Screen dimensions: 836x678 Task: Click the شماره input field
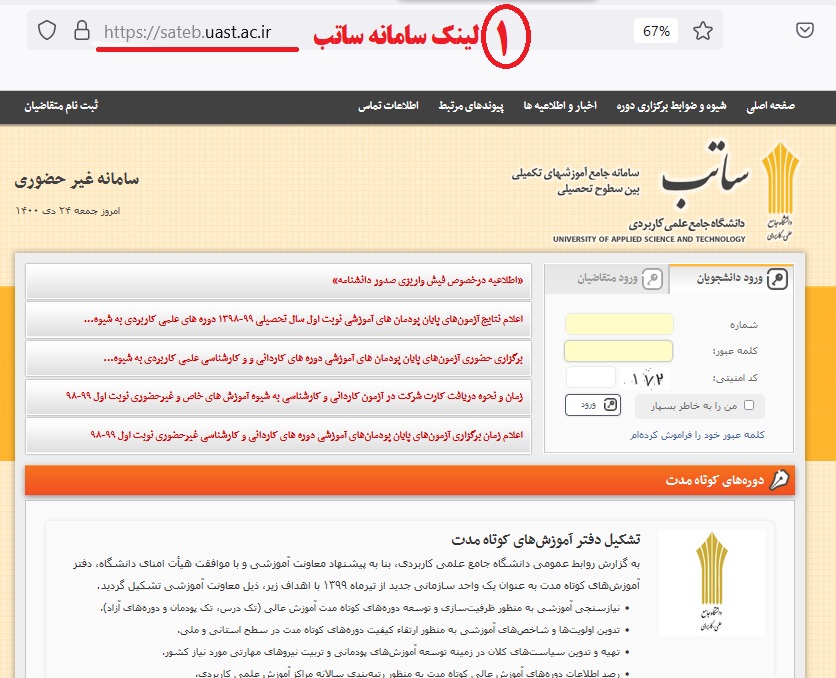tap(619, 325)
